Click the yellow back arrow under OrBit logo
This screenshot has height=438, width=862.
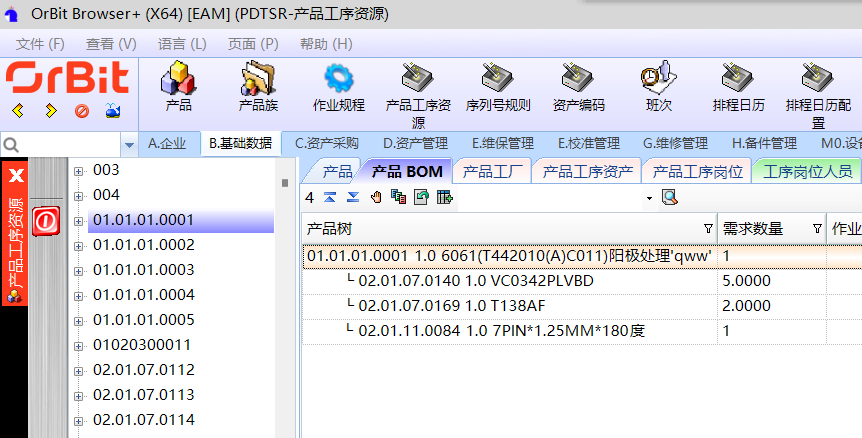click(18, 111)
